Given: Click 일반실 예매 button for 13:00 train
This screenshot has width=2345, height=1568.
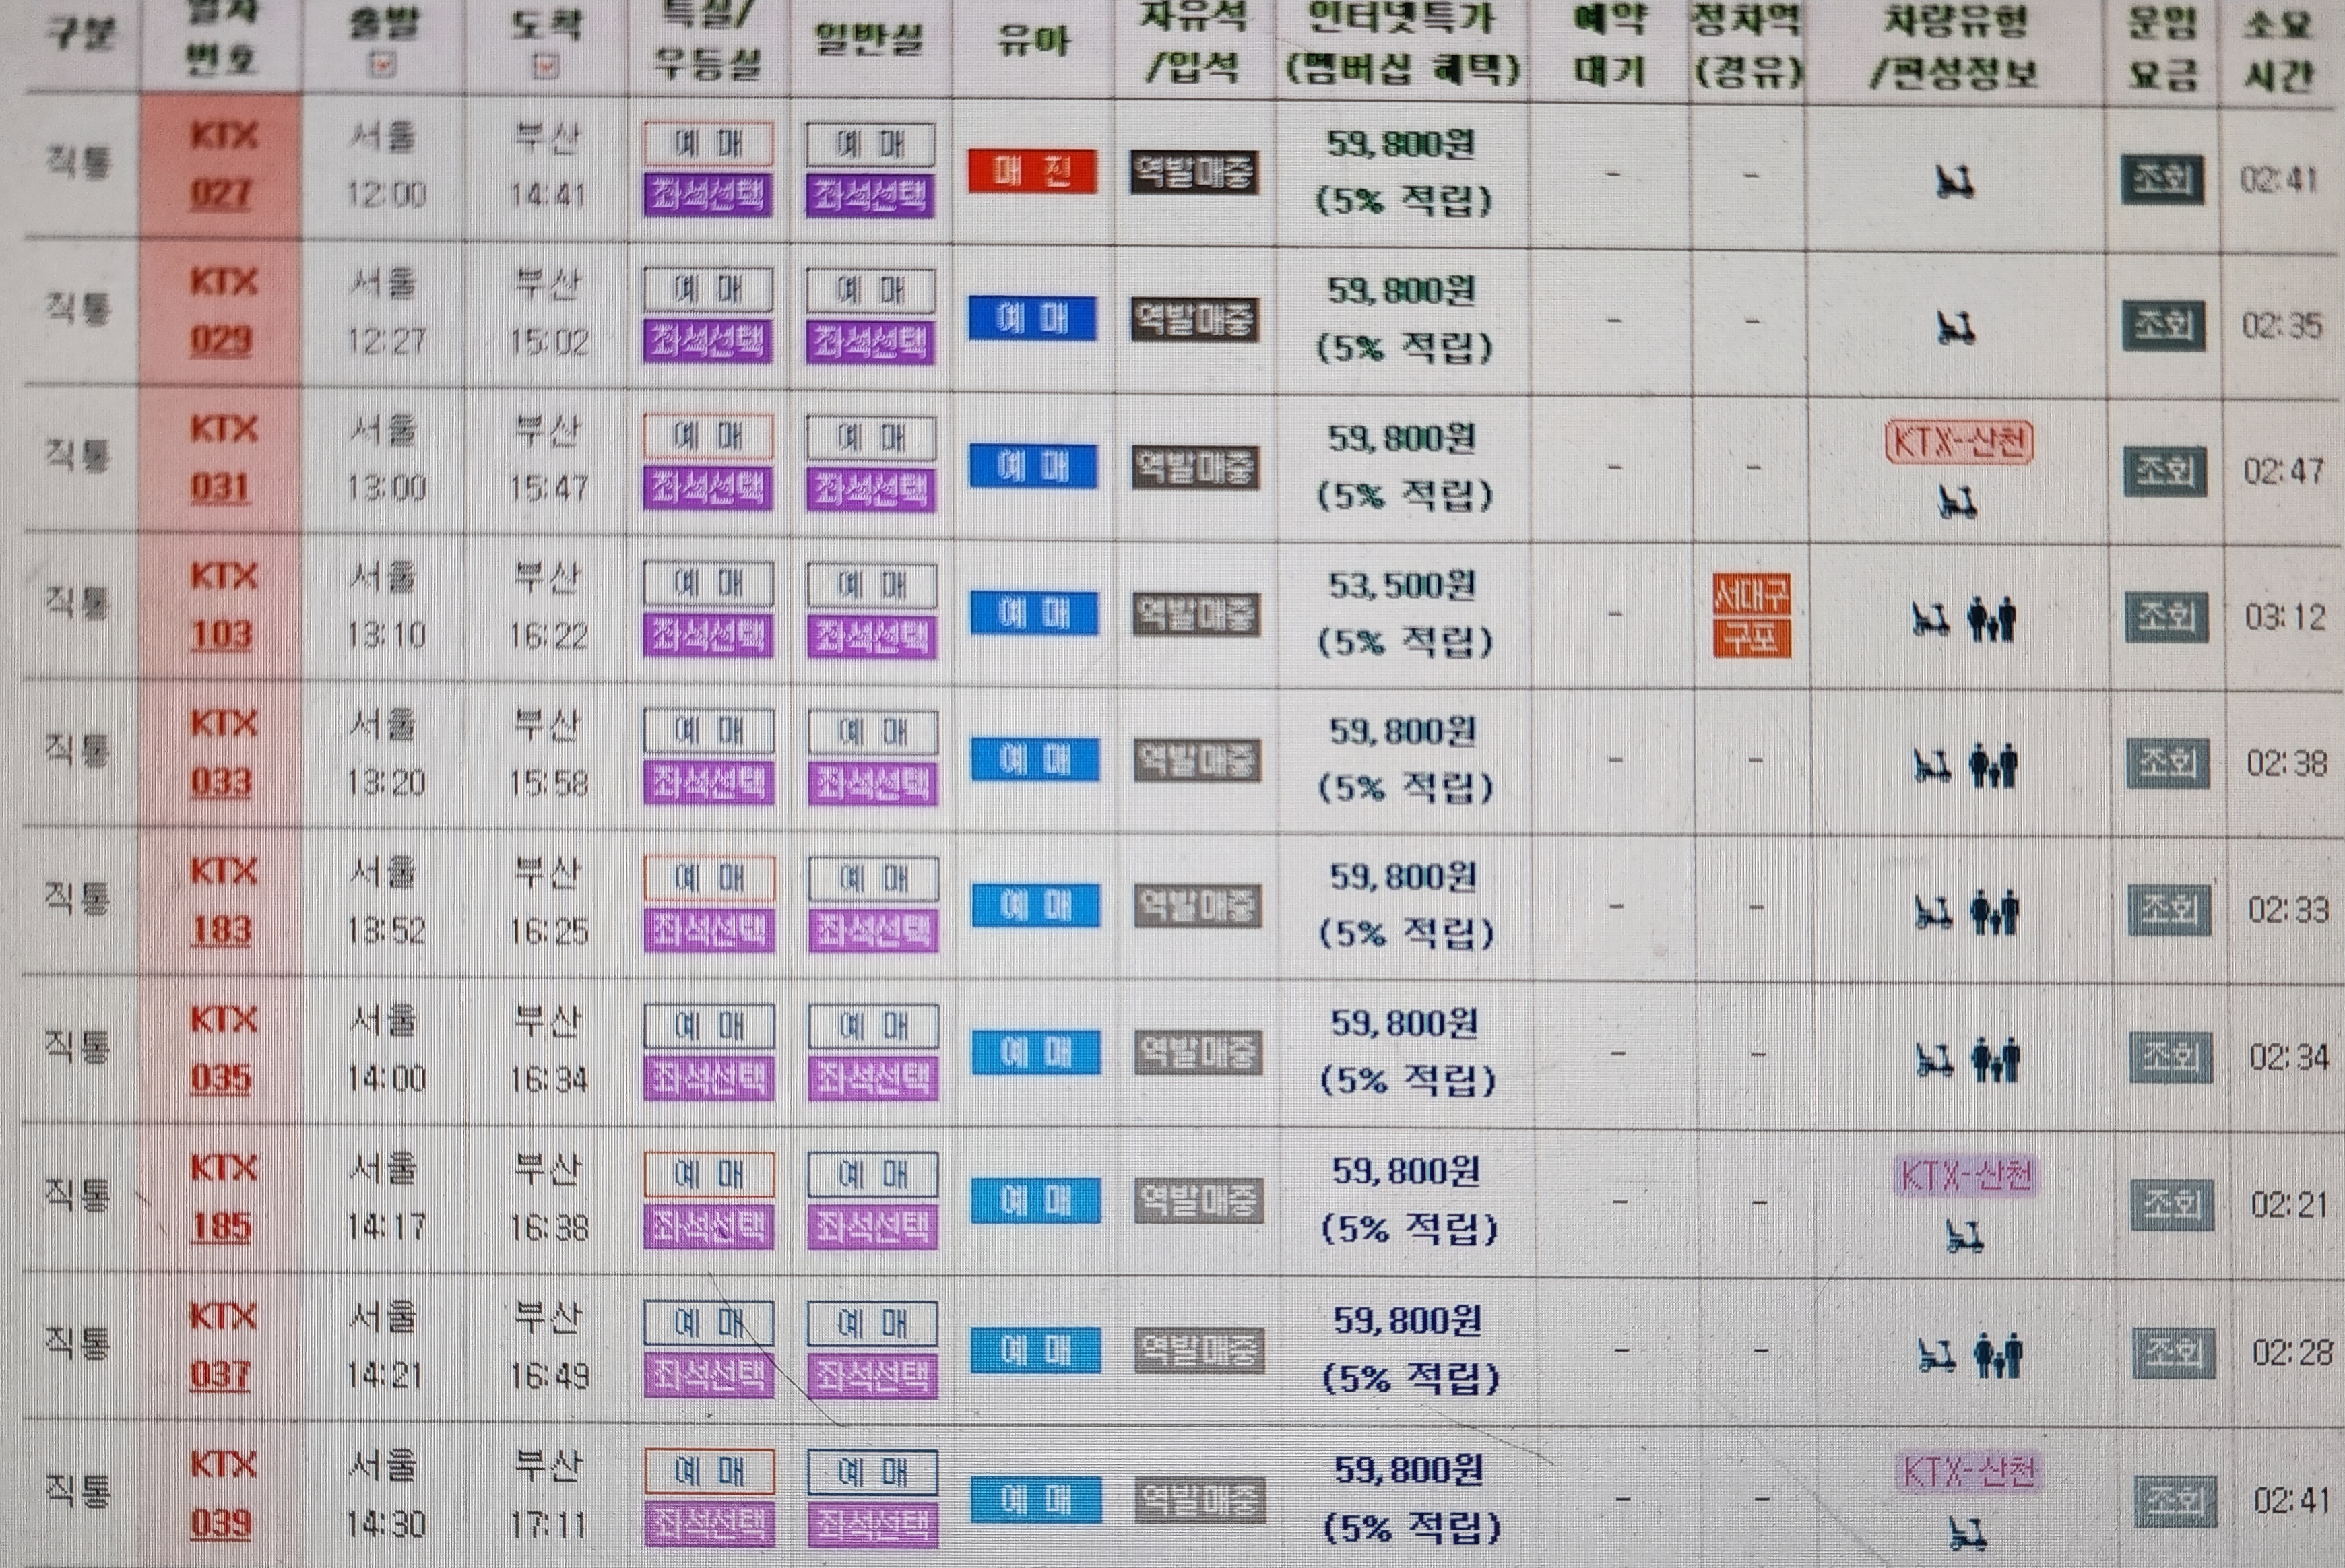Looking at the screenshot, I should coord(871,438).
